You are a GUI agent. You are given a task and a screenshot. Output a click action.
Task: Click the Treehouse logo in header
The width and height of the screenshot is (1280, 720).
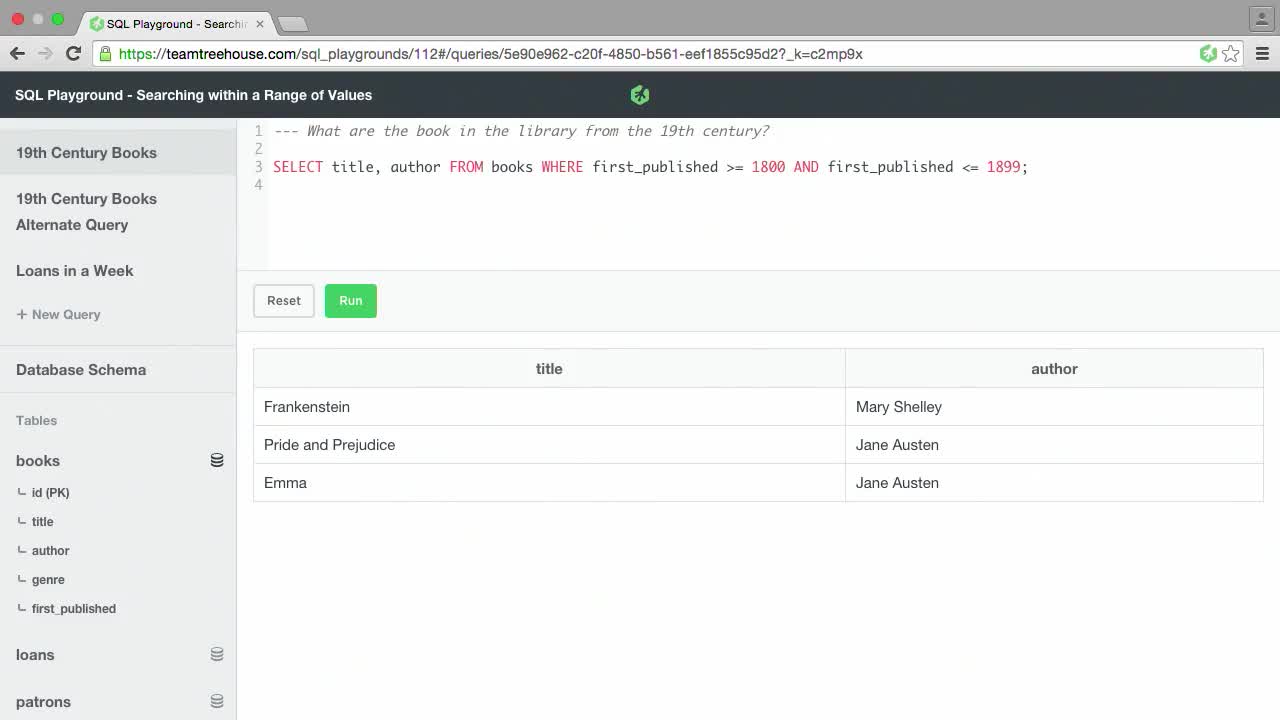point(640,95)
